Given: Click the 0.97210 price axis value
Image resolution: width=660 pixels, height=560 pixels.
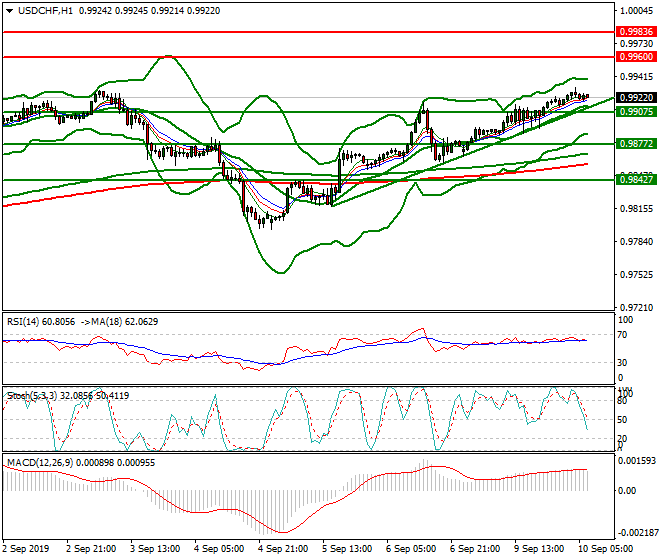Looking at the screenshot, I should click(636, 307).
